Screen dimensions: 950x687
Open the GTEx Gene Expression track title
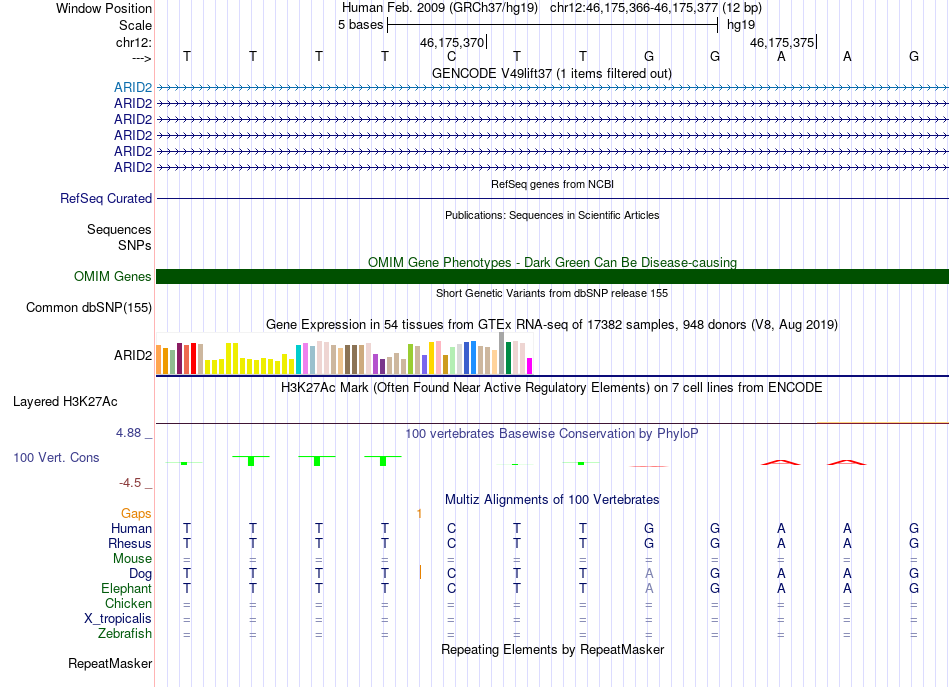point(552,324)
